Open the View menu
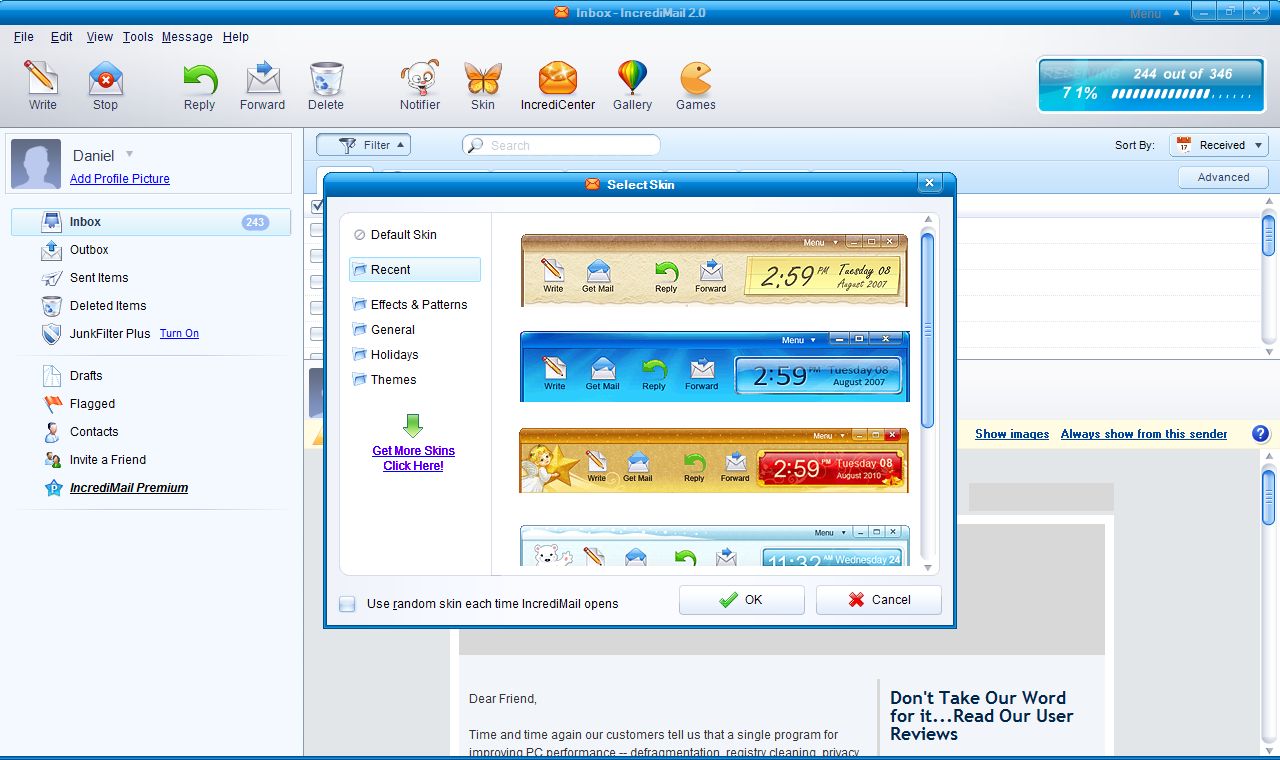 [100, 37]
